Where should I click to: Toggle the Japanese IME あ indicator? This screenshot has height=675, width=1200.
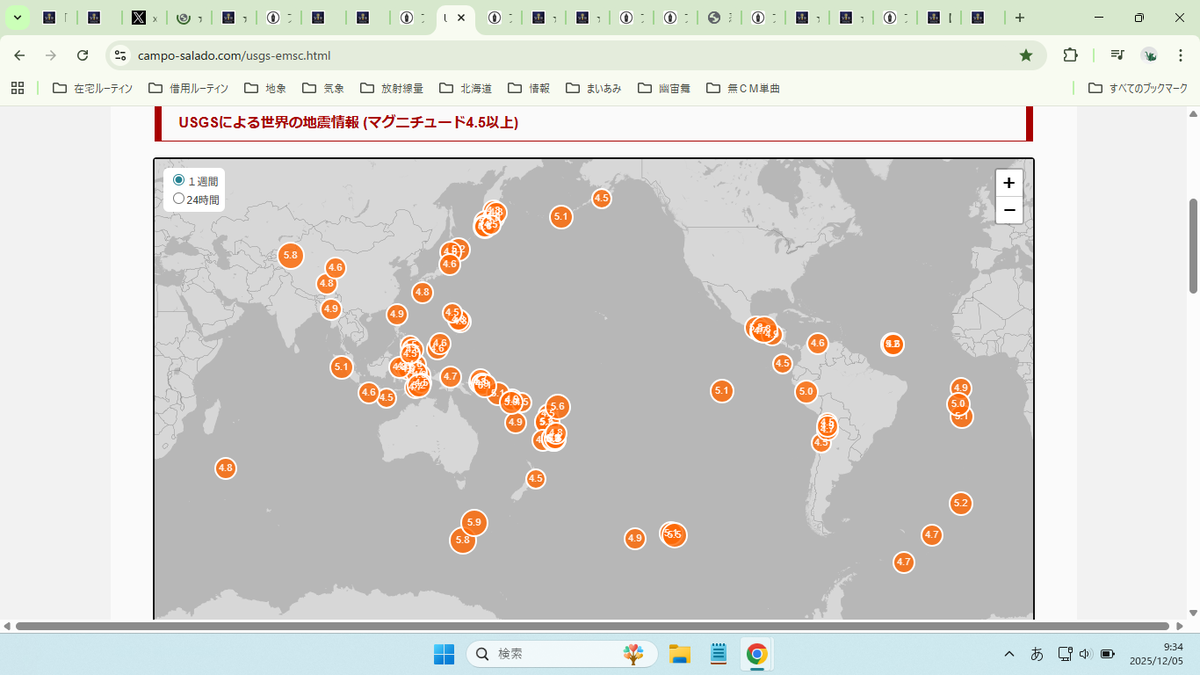pyautogui.click(x=1037, y=654)
